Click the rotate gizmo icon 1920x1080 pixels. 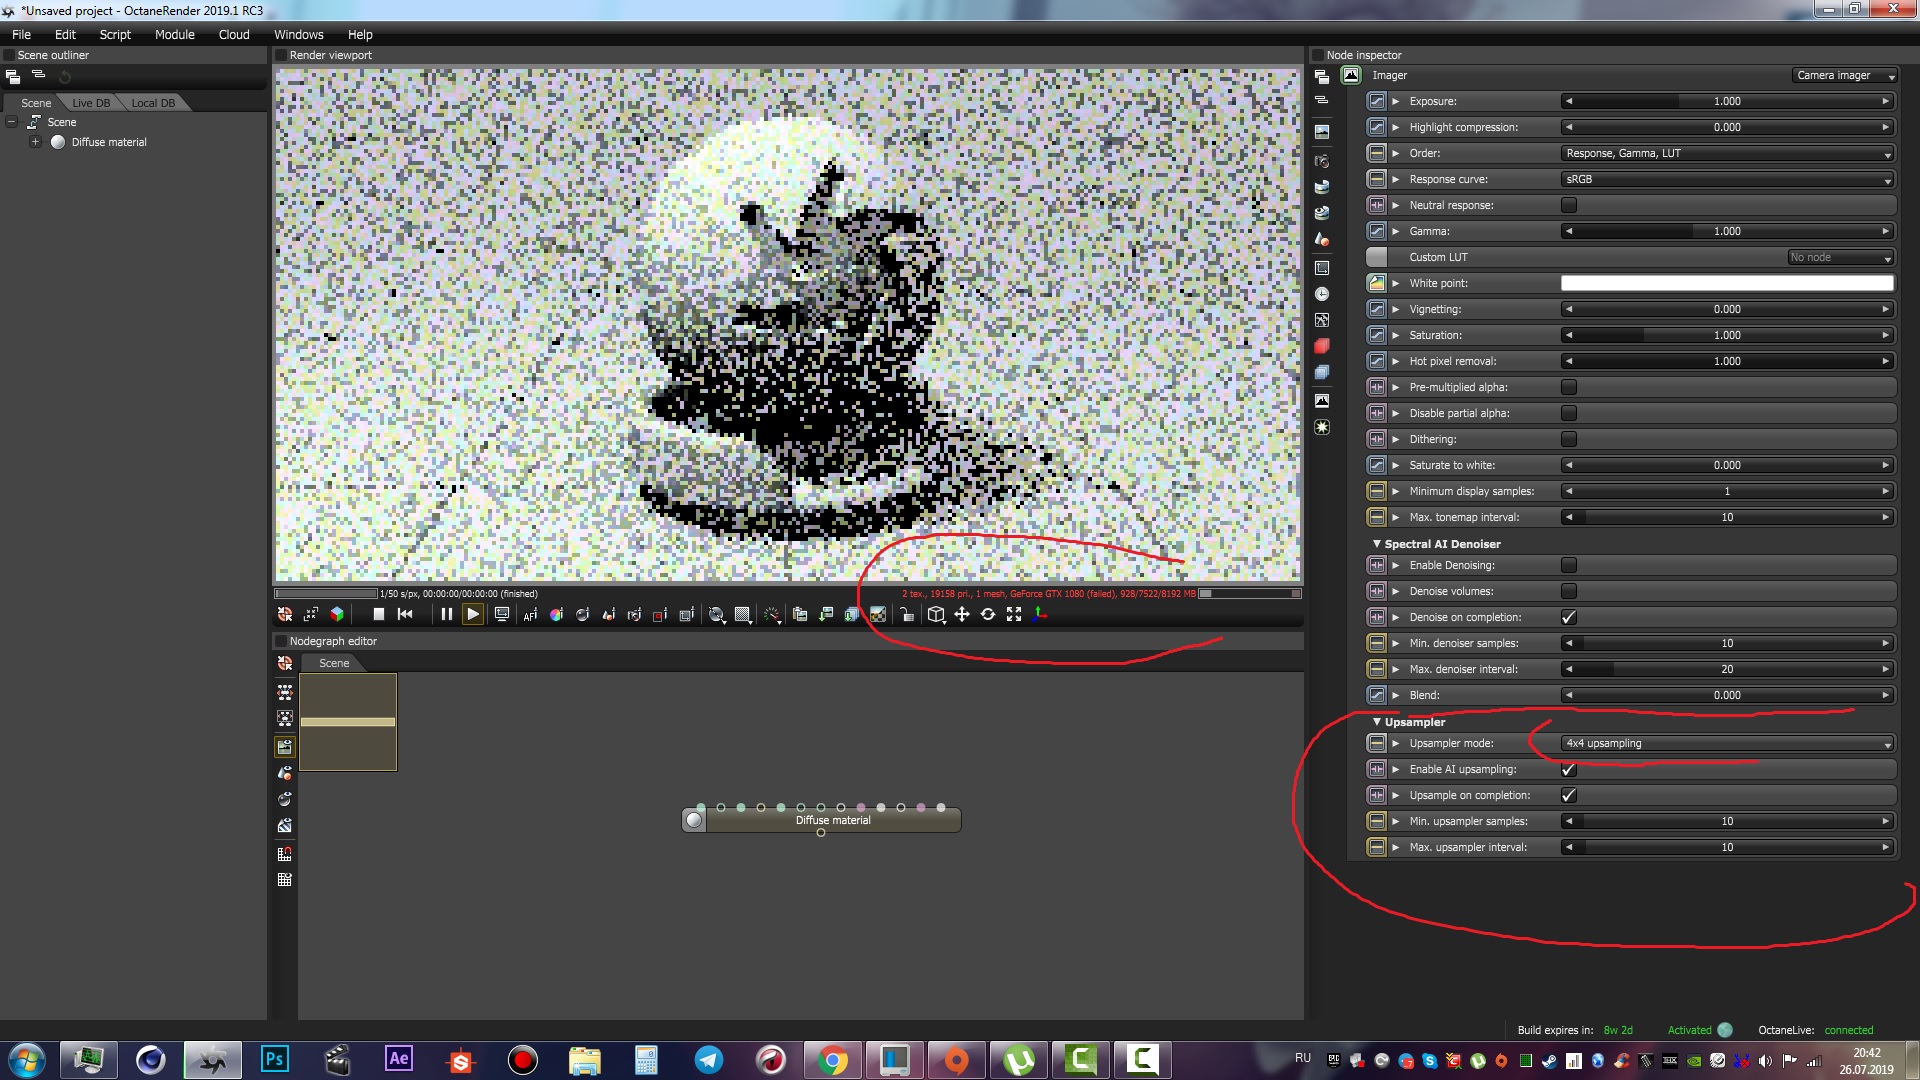tap(988, 614)
